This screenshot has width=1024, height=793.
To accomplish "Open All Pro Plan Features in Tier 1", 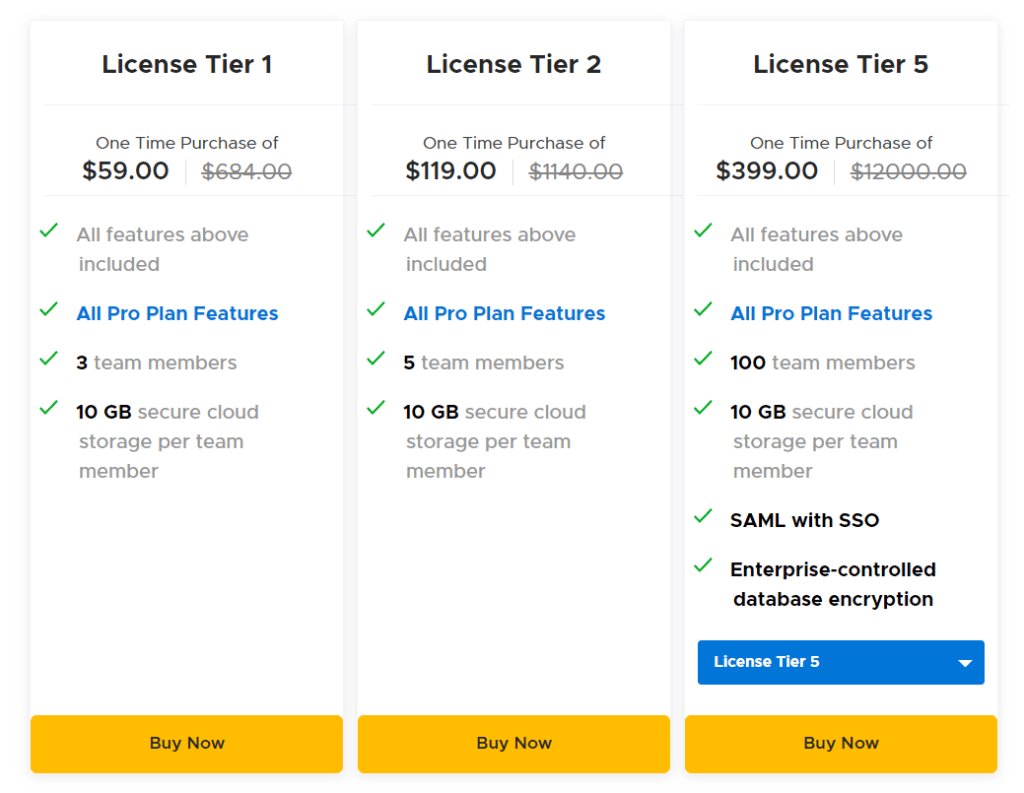I will pos(177,313).
